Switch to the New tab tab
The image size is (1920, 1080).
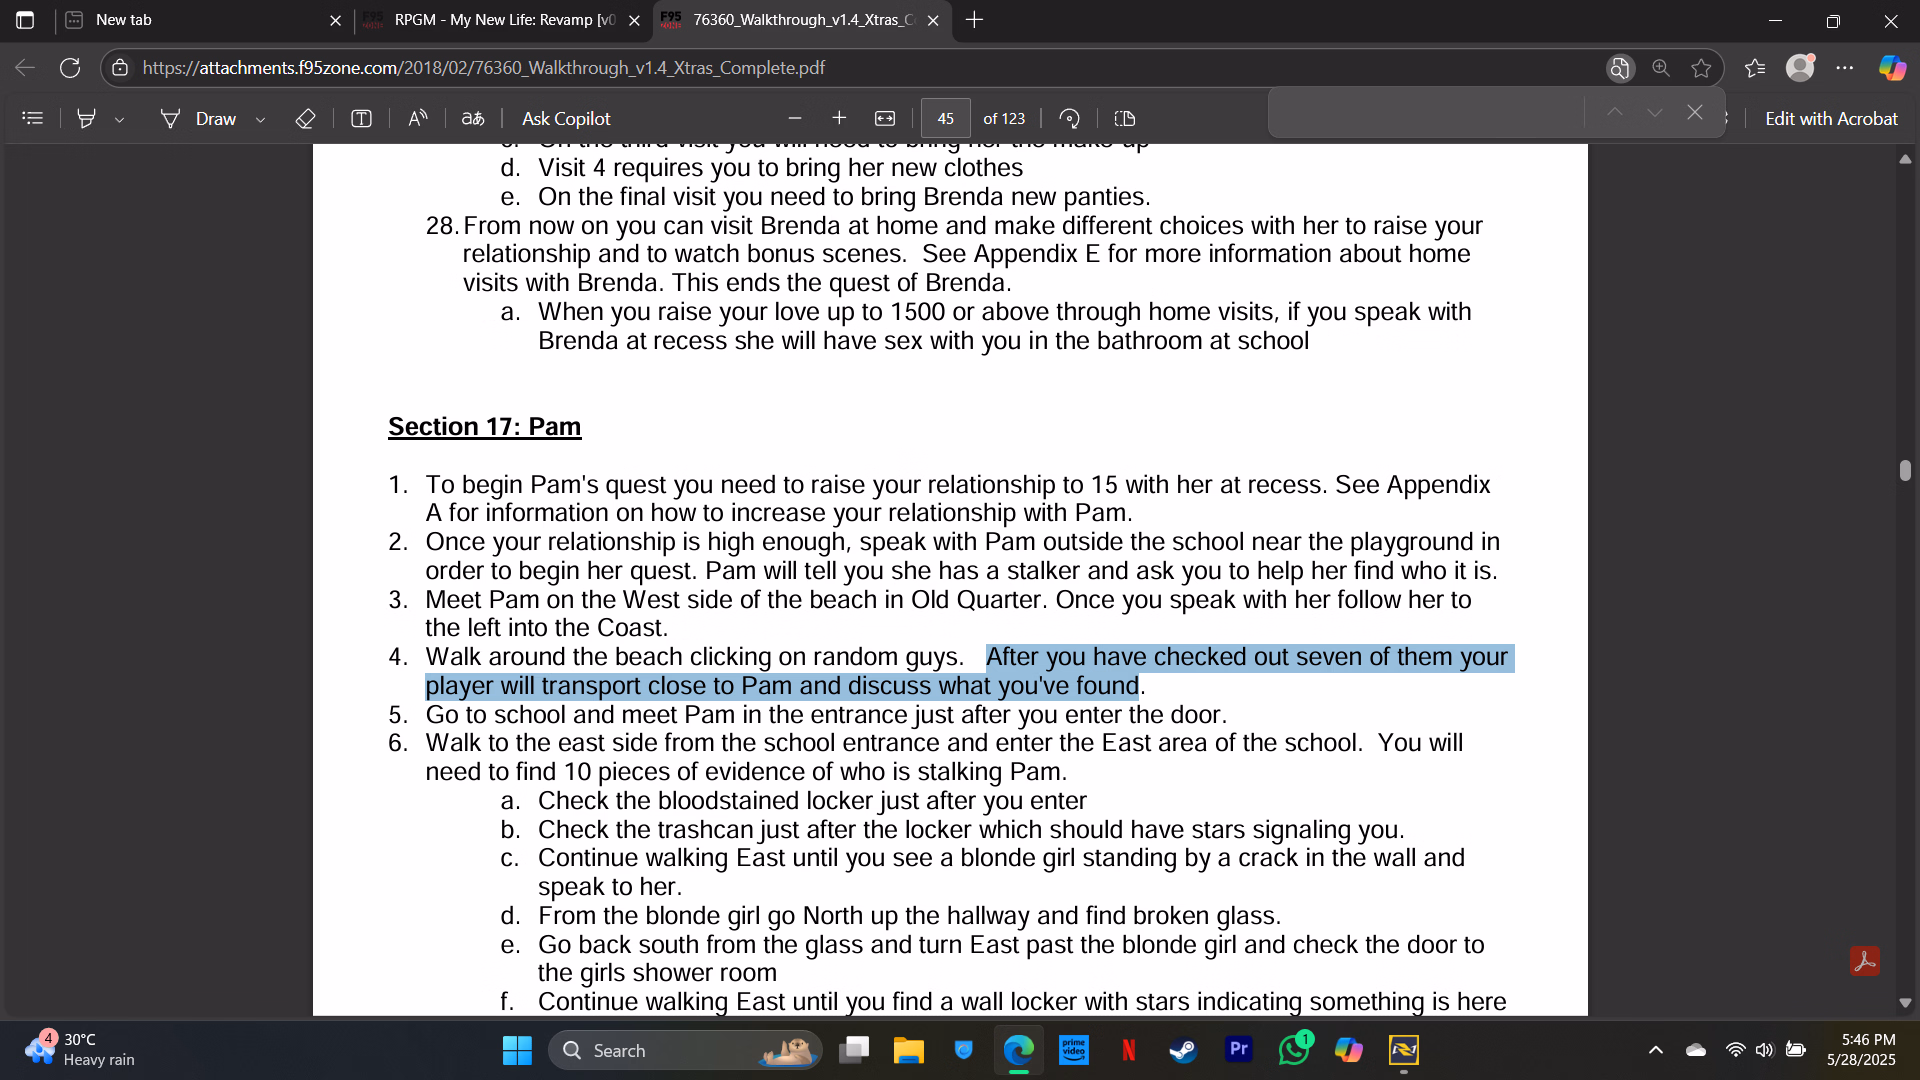(200, 20)
